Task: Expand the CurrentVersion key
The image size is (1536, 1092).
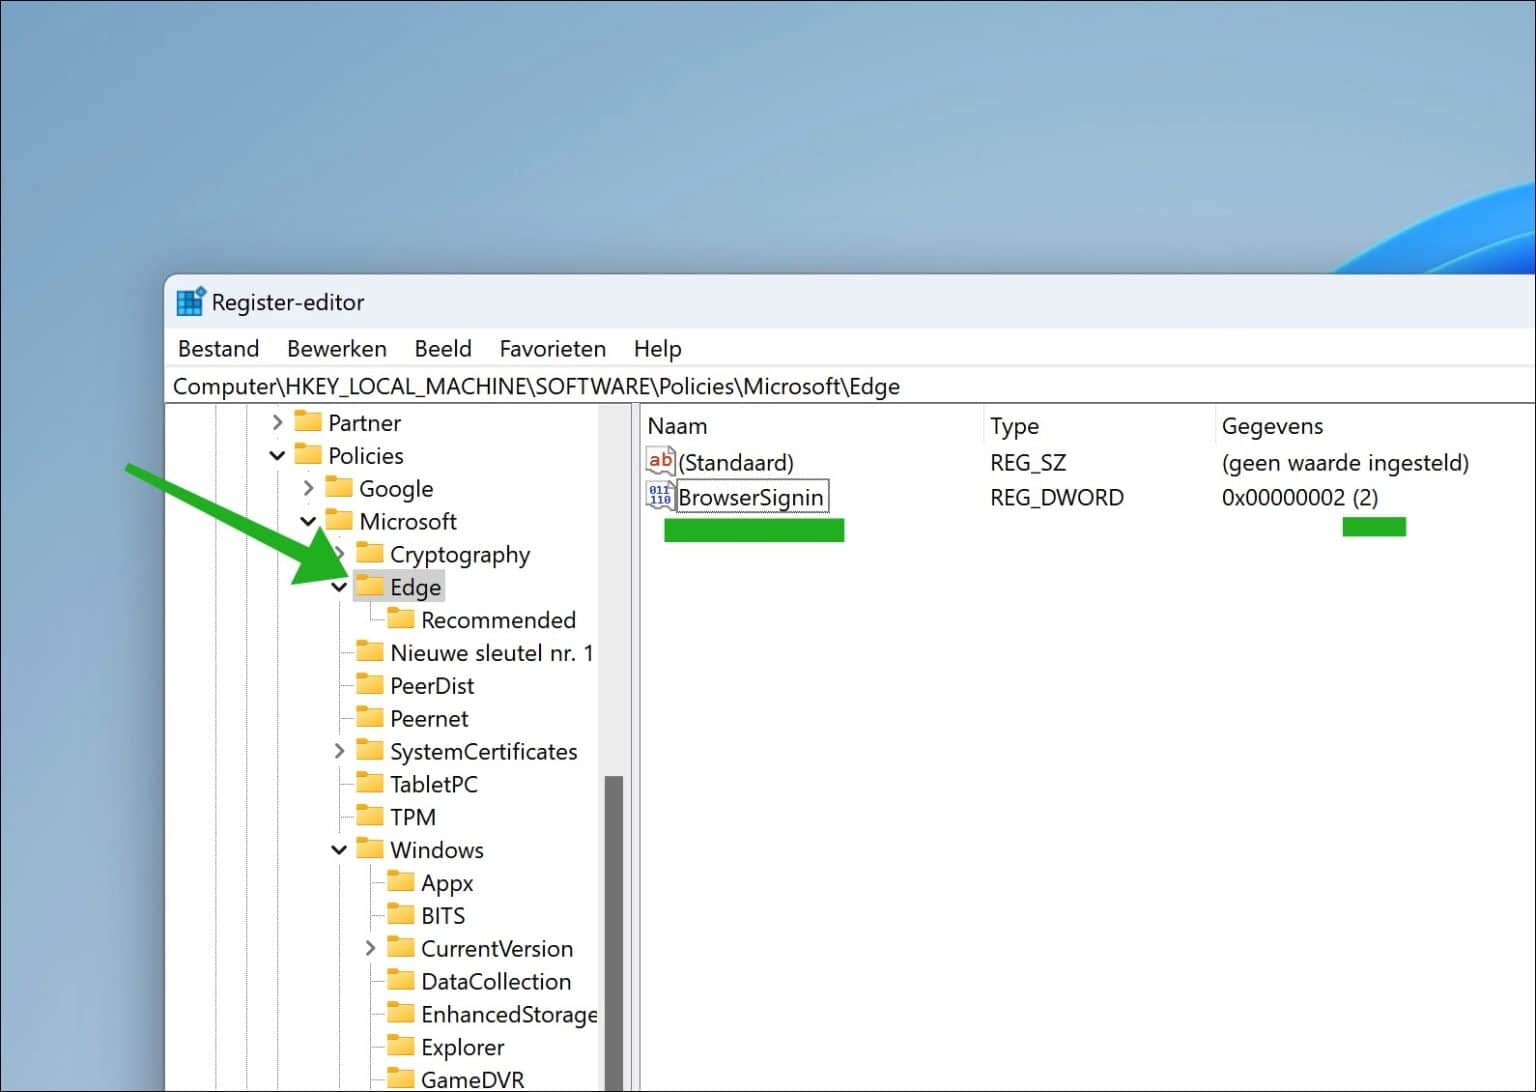Action: pyautogui.click(x=370, y=948)
